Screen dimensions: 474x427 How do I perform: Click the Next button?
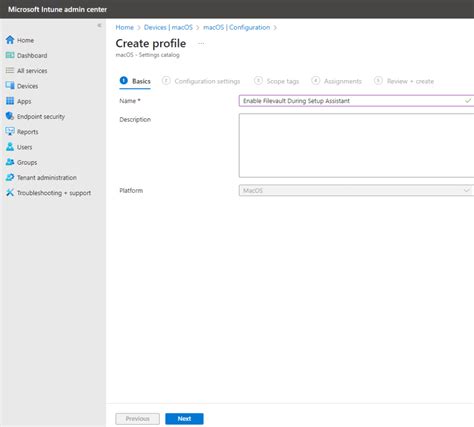click(184, 419)
